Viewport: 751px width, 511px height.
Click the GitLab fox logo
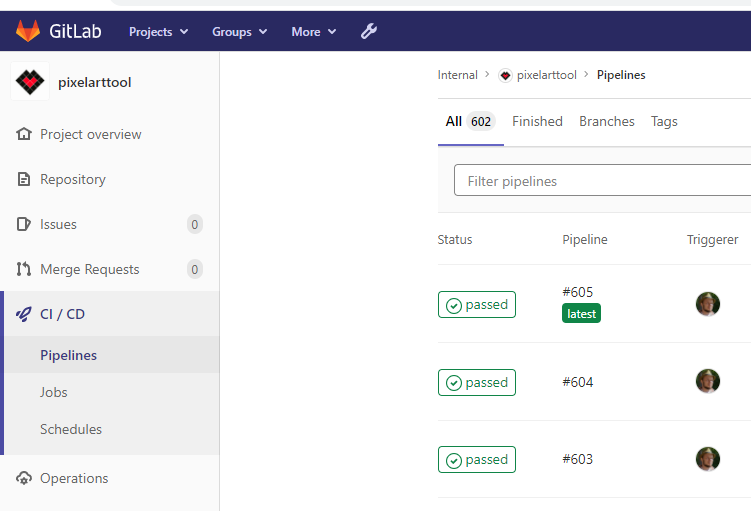28,31
